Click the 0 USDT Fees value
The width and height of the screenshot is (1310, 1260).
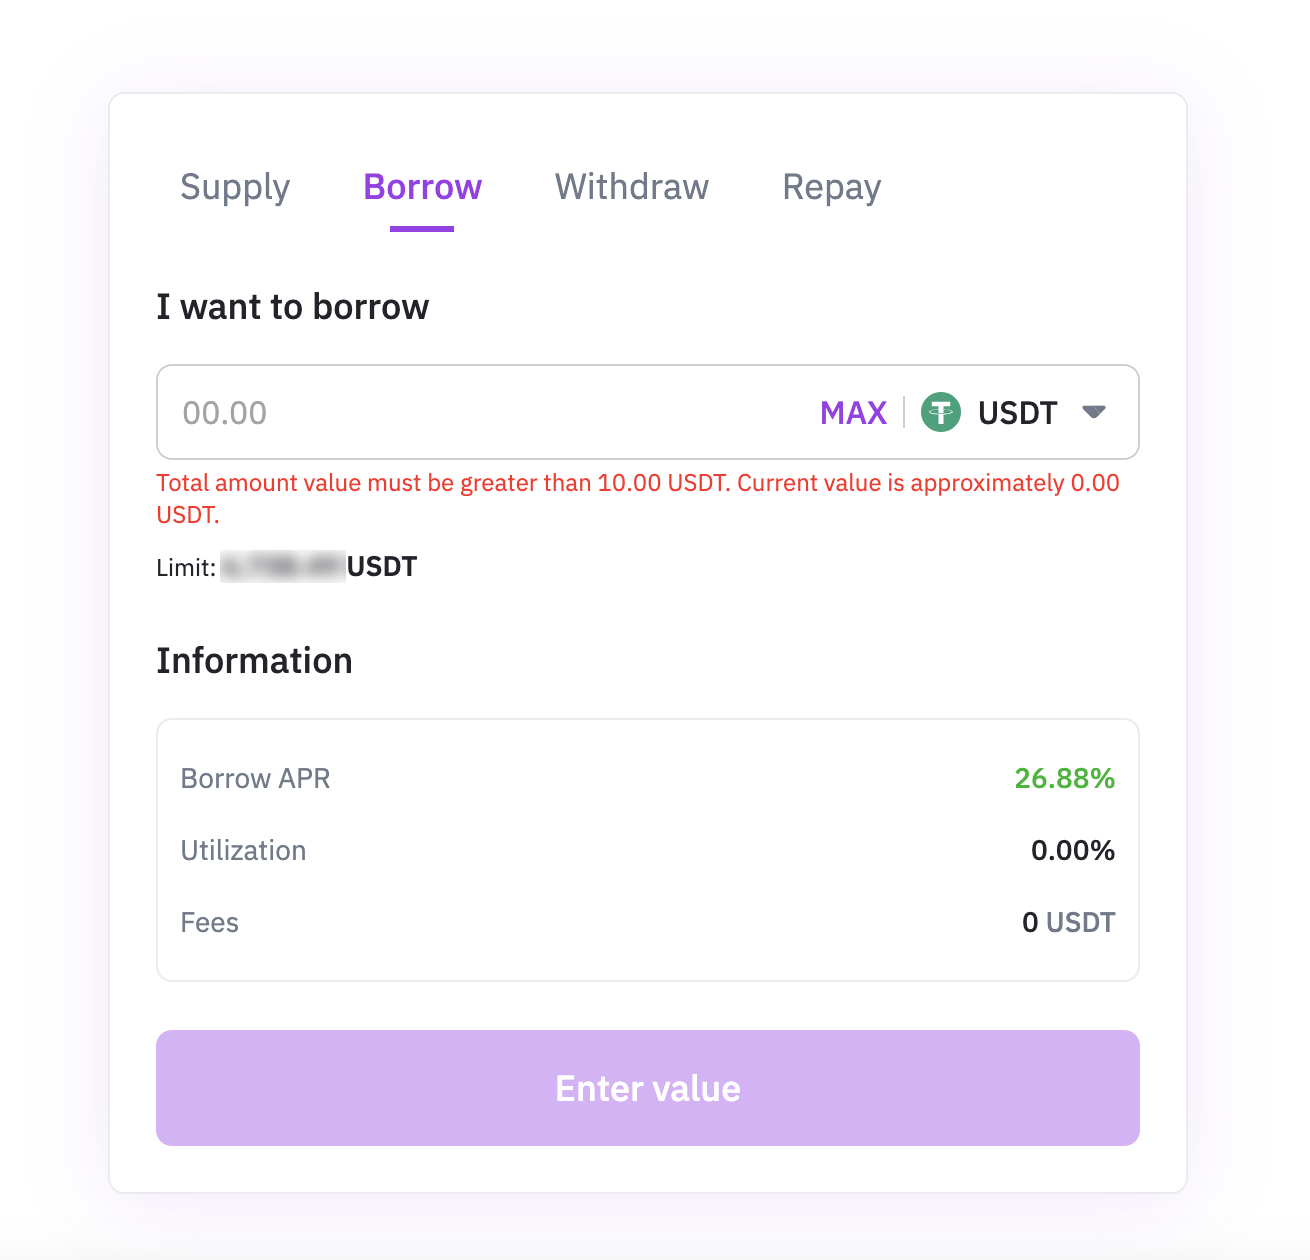point(1068,922)
